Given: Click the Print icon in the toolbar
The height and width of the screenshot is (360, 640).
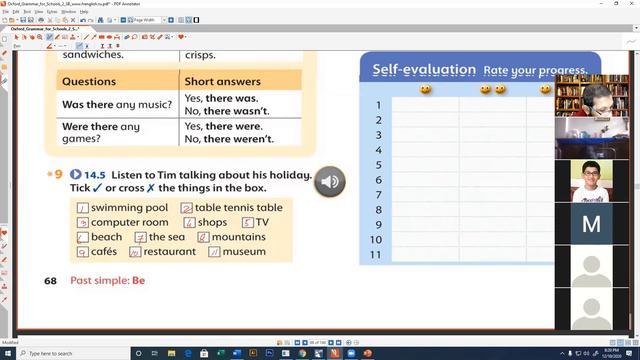Looking at the screenshot, I should pyautogui.click(x=41, y=20).
